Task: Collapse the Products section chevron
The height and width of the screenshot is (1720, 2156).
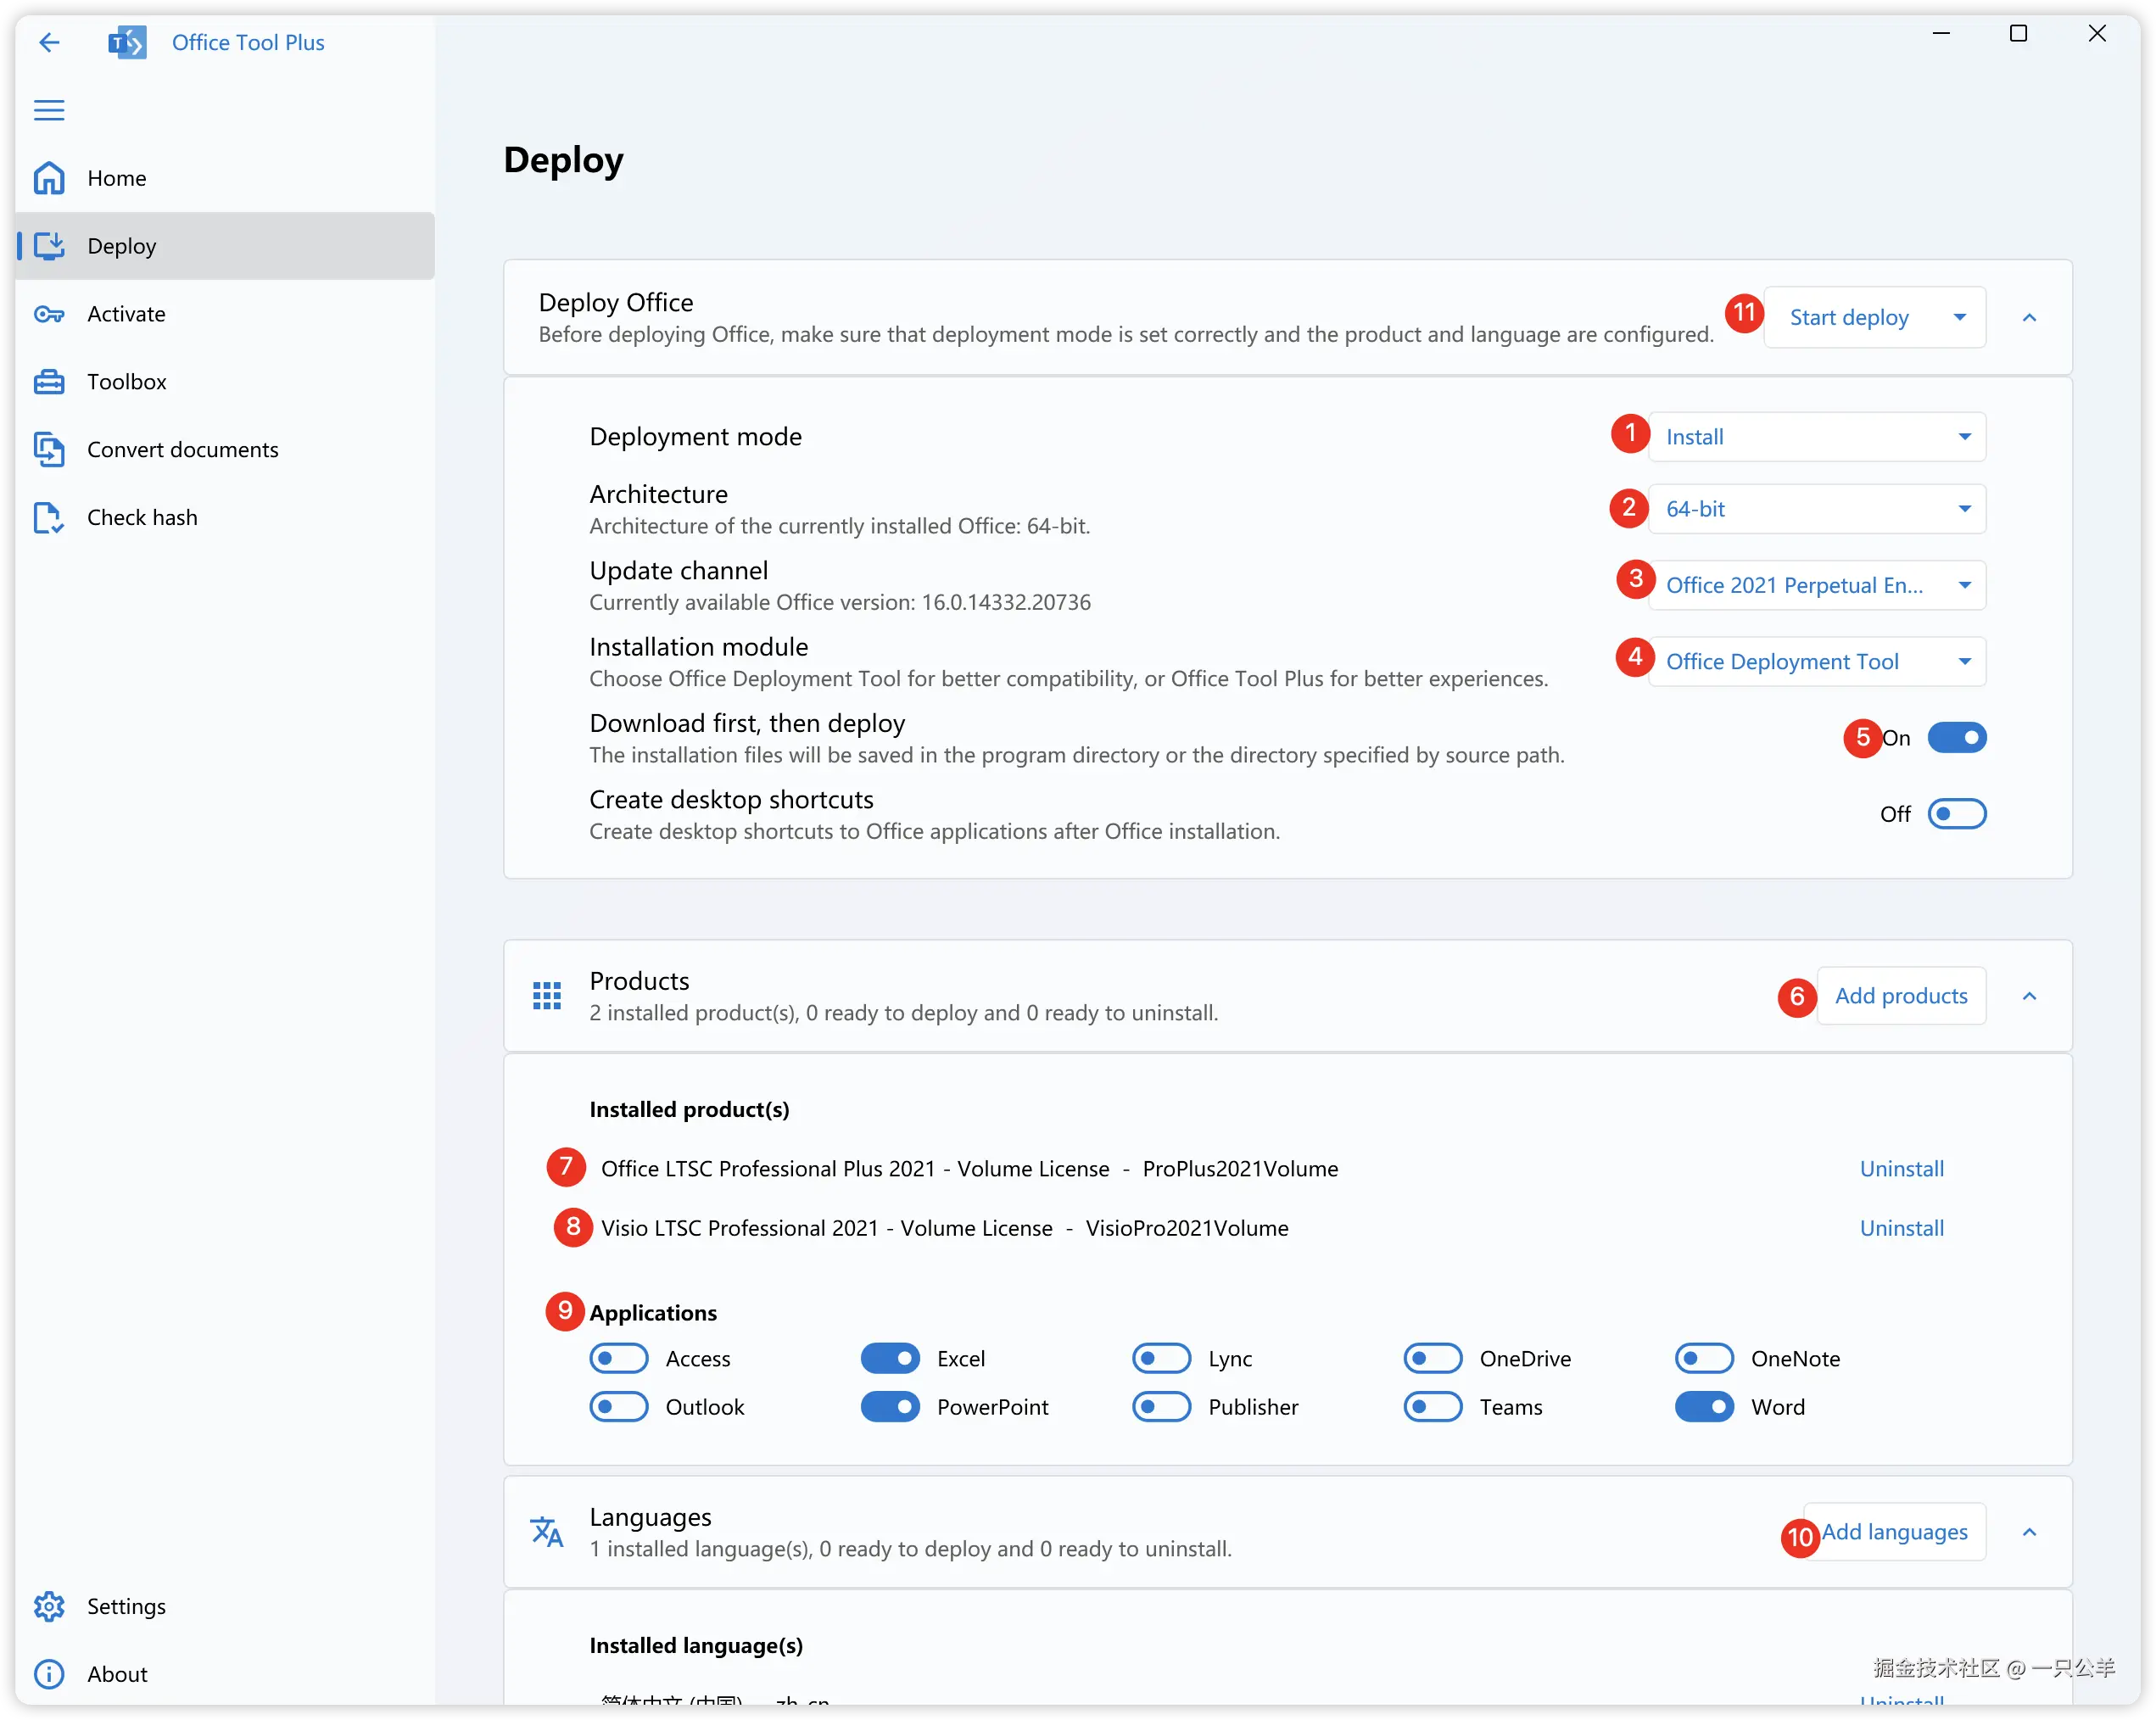Action: [x=2029, y=996]
